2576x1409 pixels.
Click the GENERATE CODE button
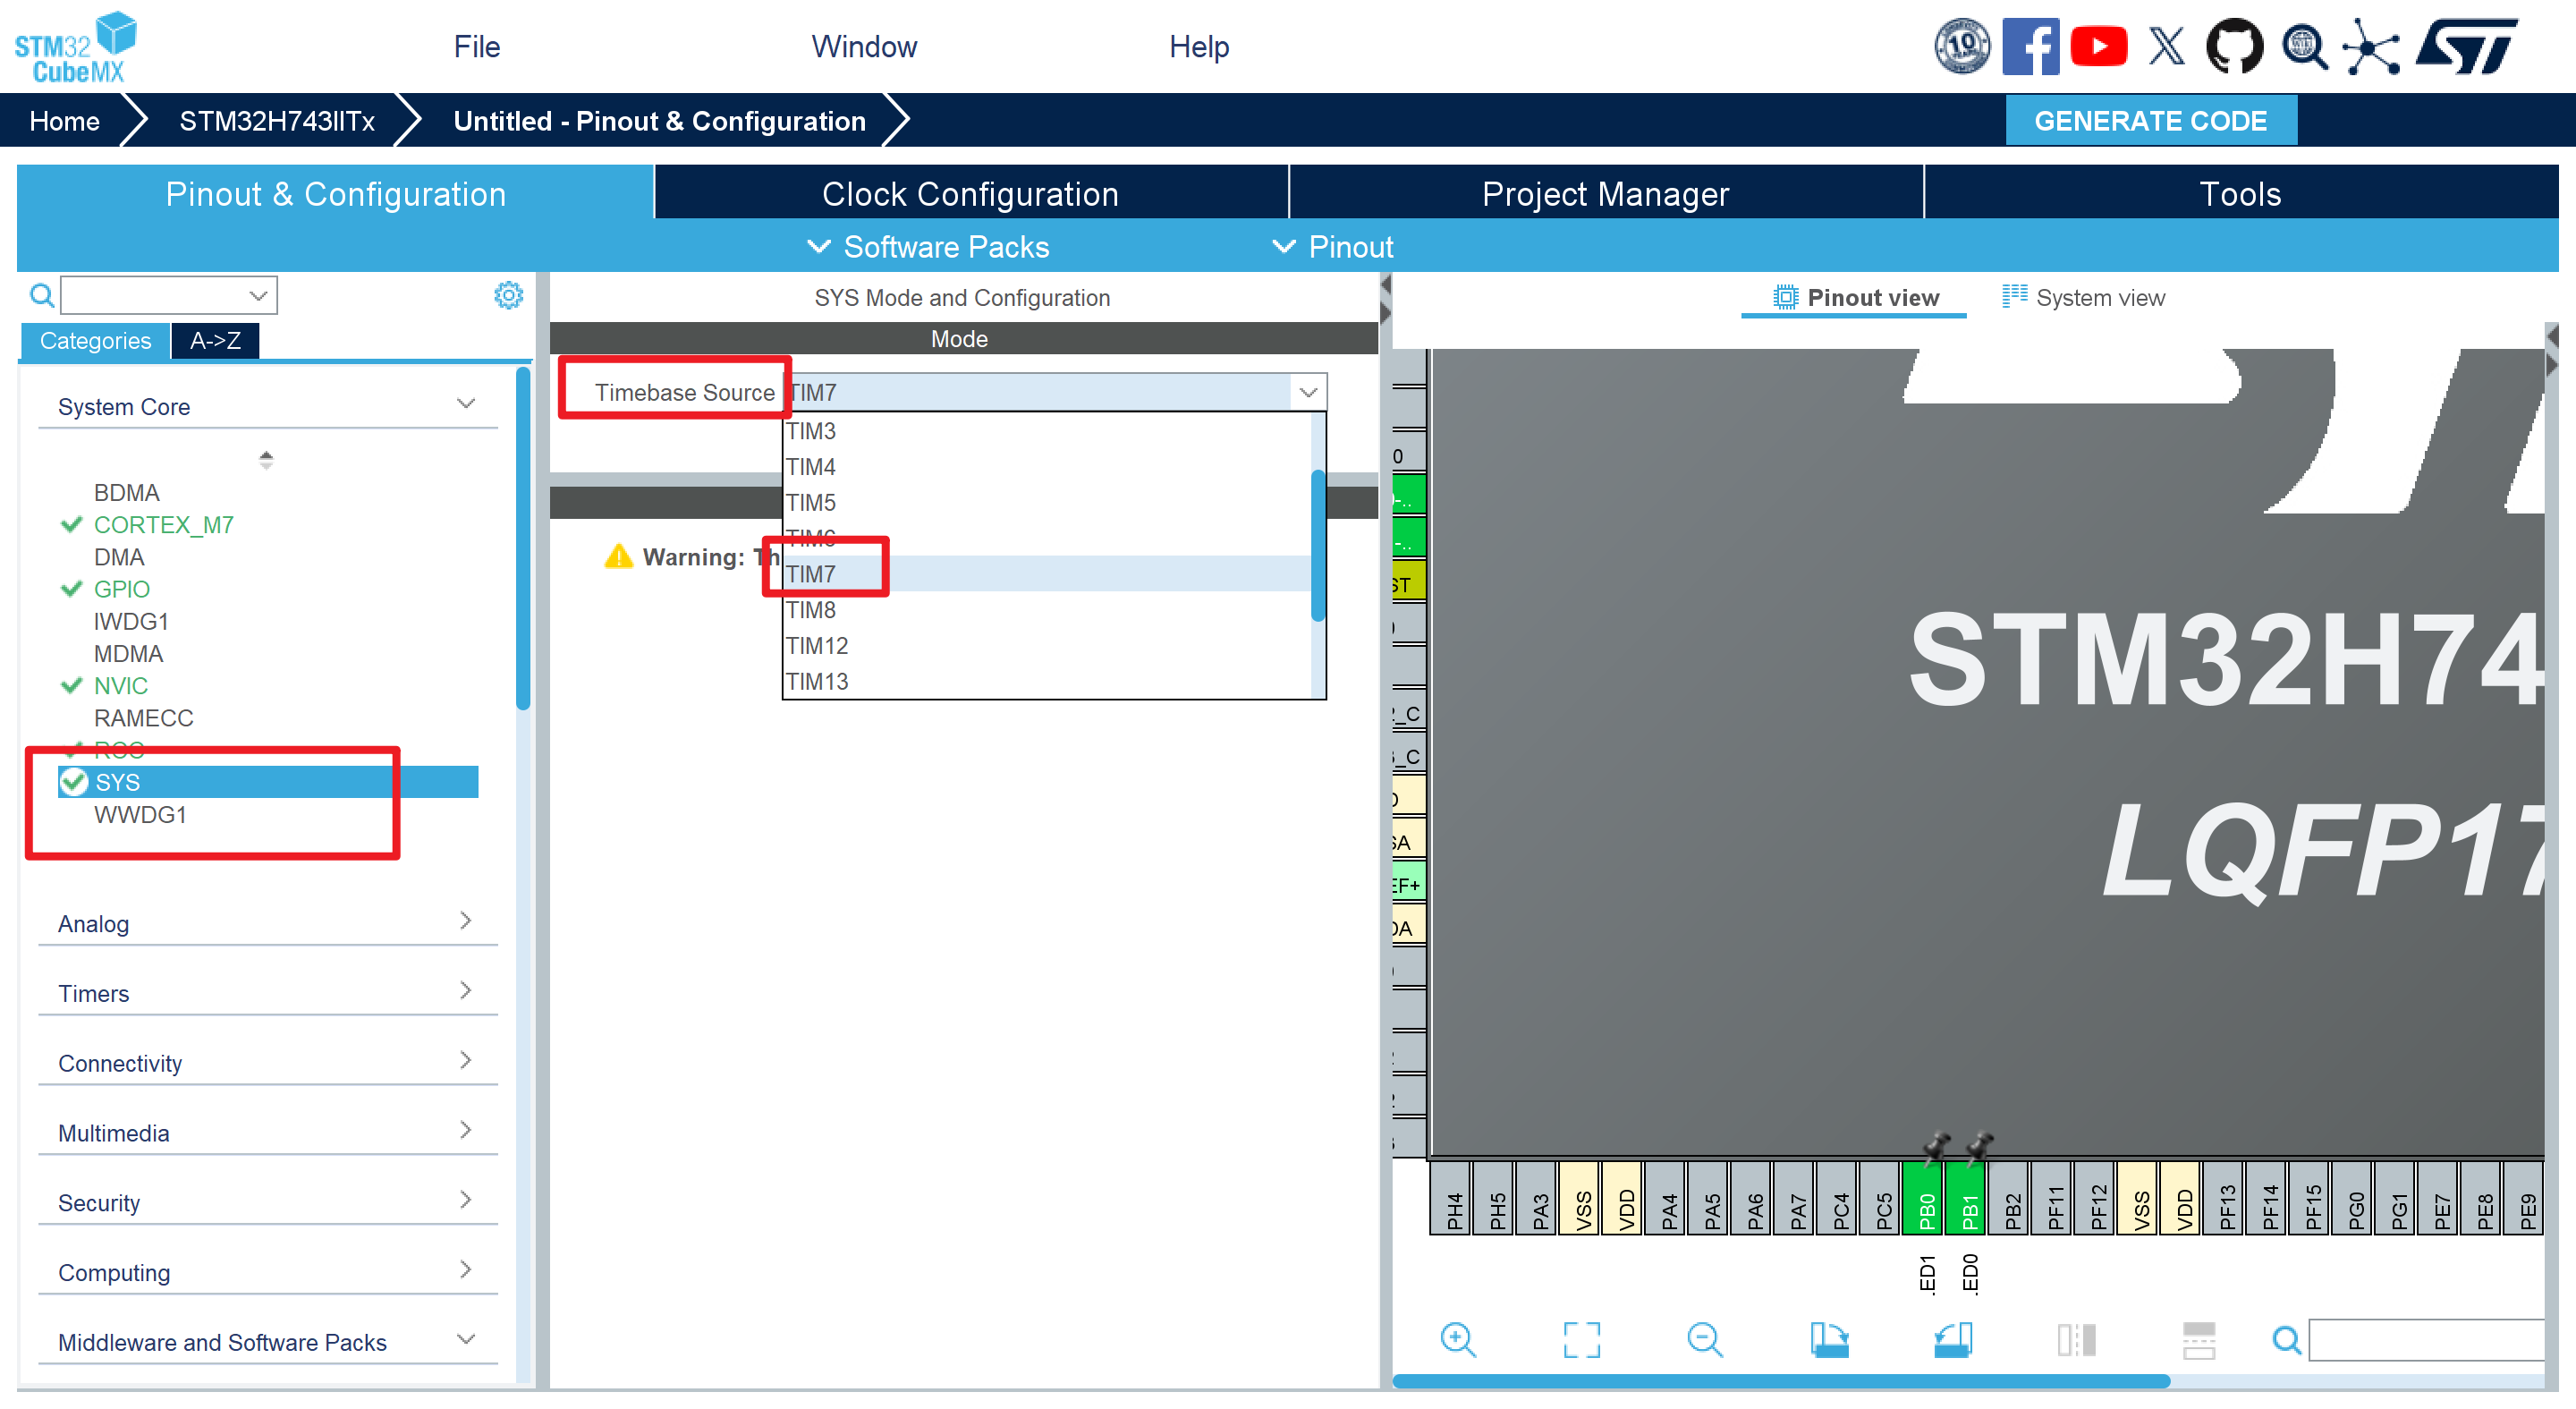point(2151,121)
